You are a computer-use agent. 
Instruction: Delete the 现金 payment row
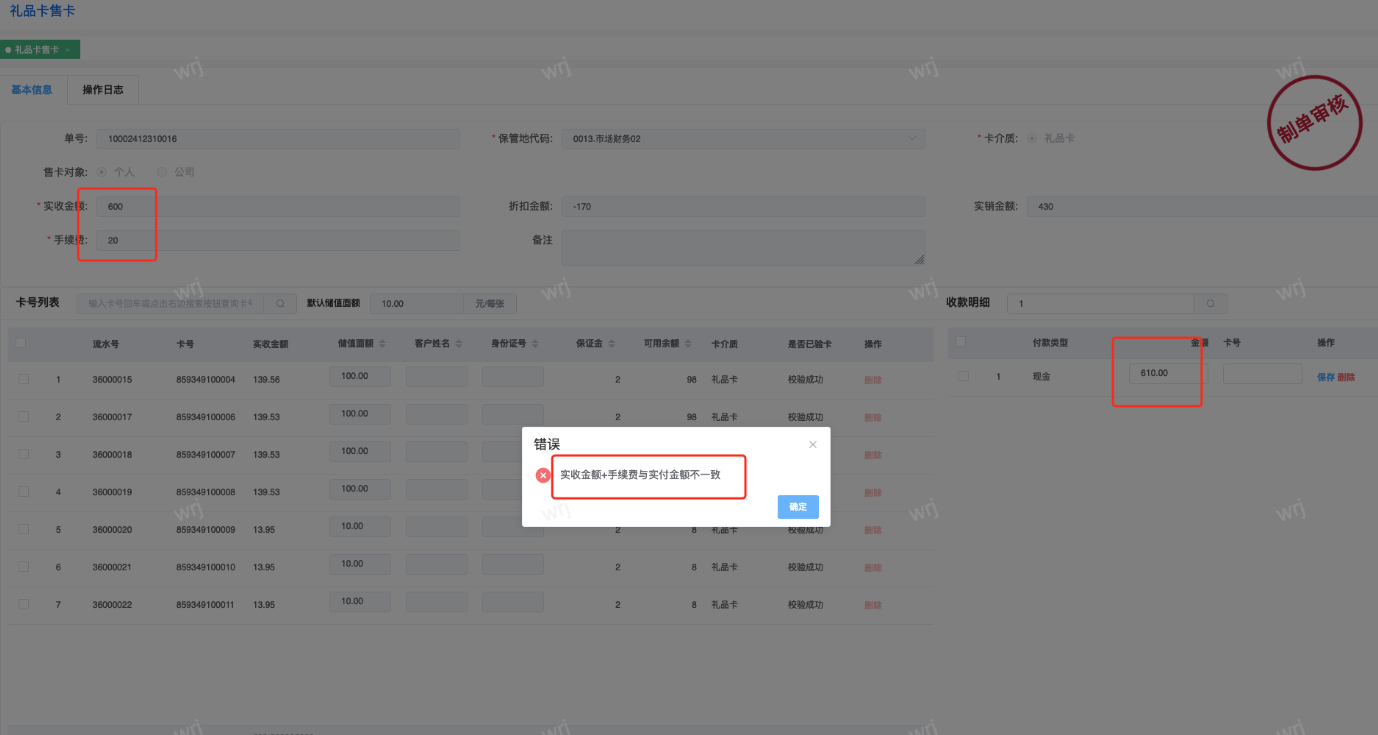pyautogui.click(x=1346, y=377)
